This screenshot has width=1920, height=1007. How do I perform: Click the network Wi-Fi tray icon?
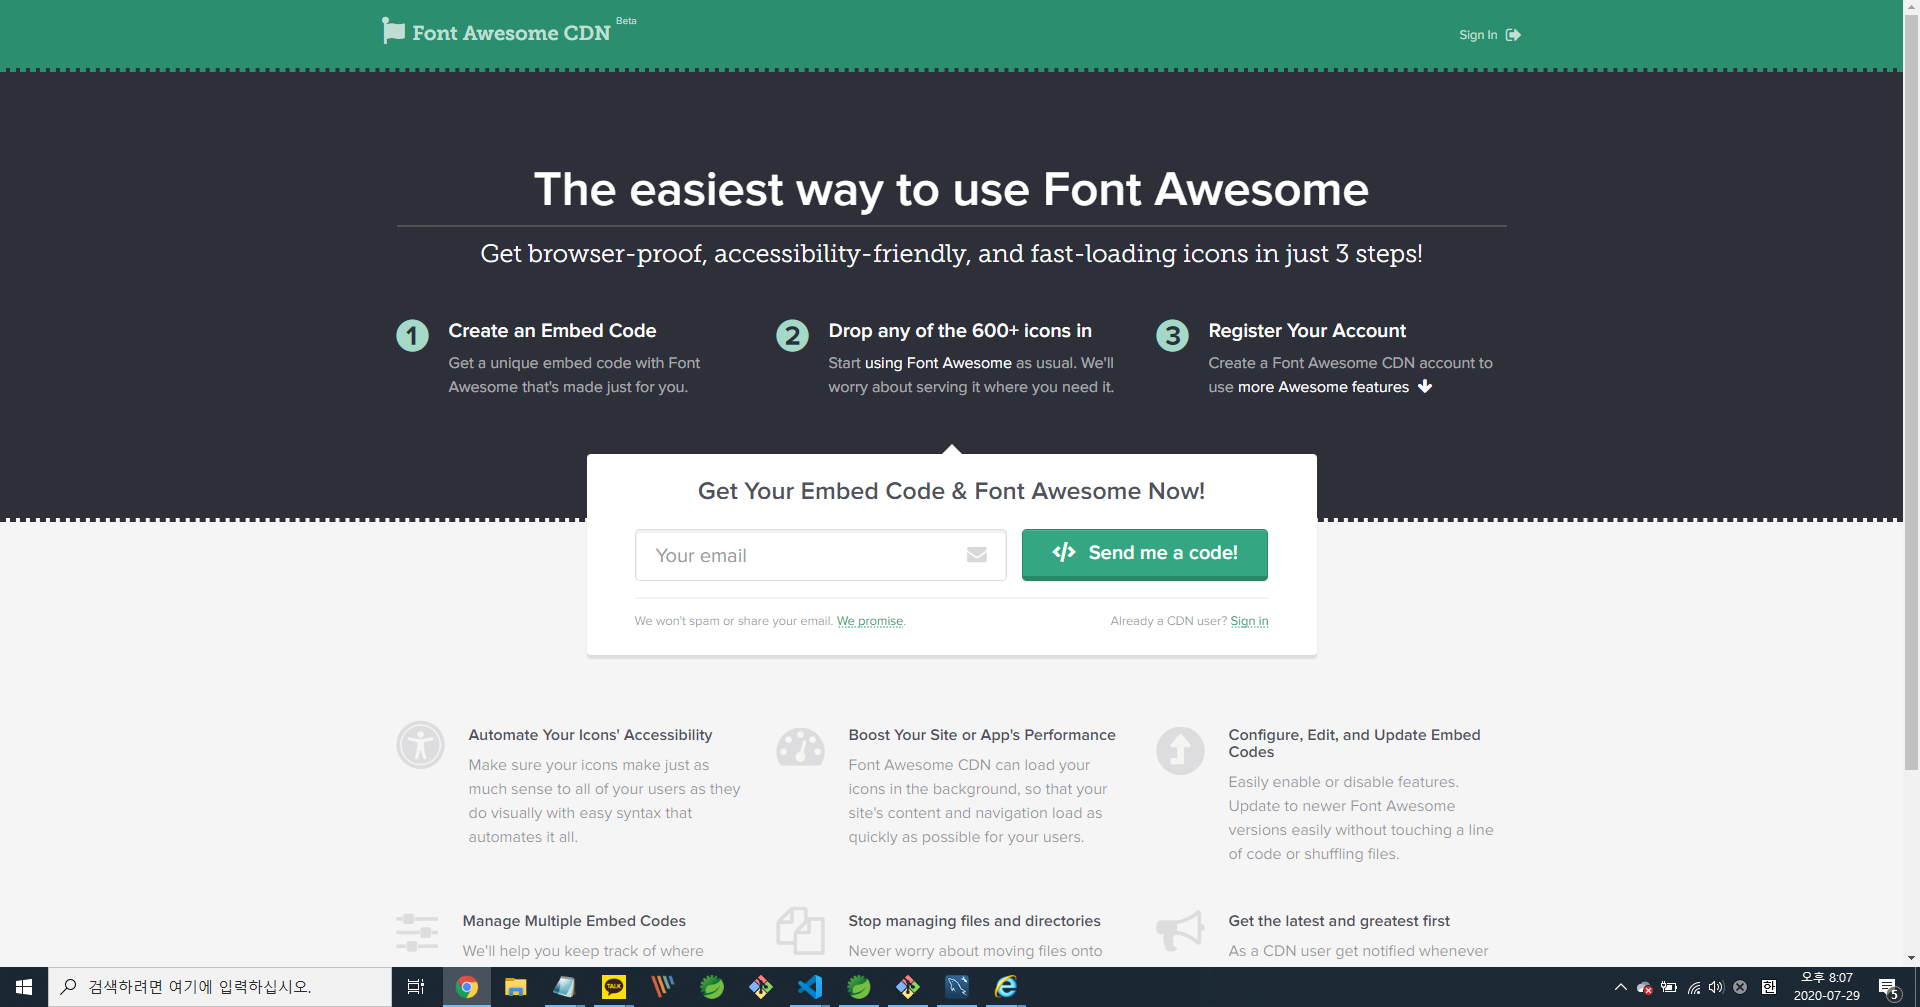(1693, 987)
